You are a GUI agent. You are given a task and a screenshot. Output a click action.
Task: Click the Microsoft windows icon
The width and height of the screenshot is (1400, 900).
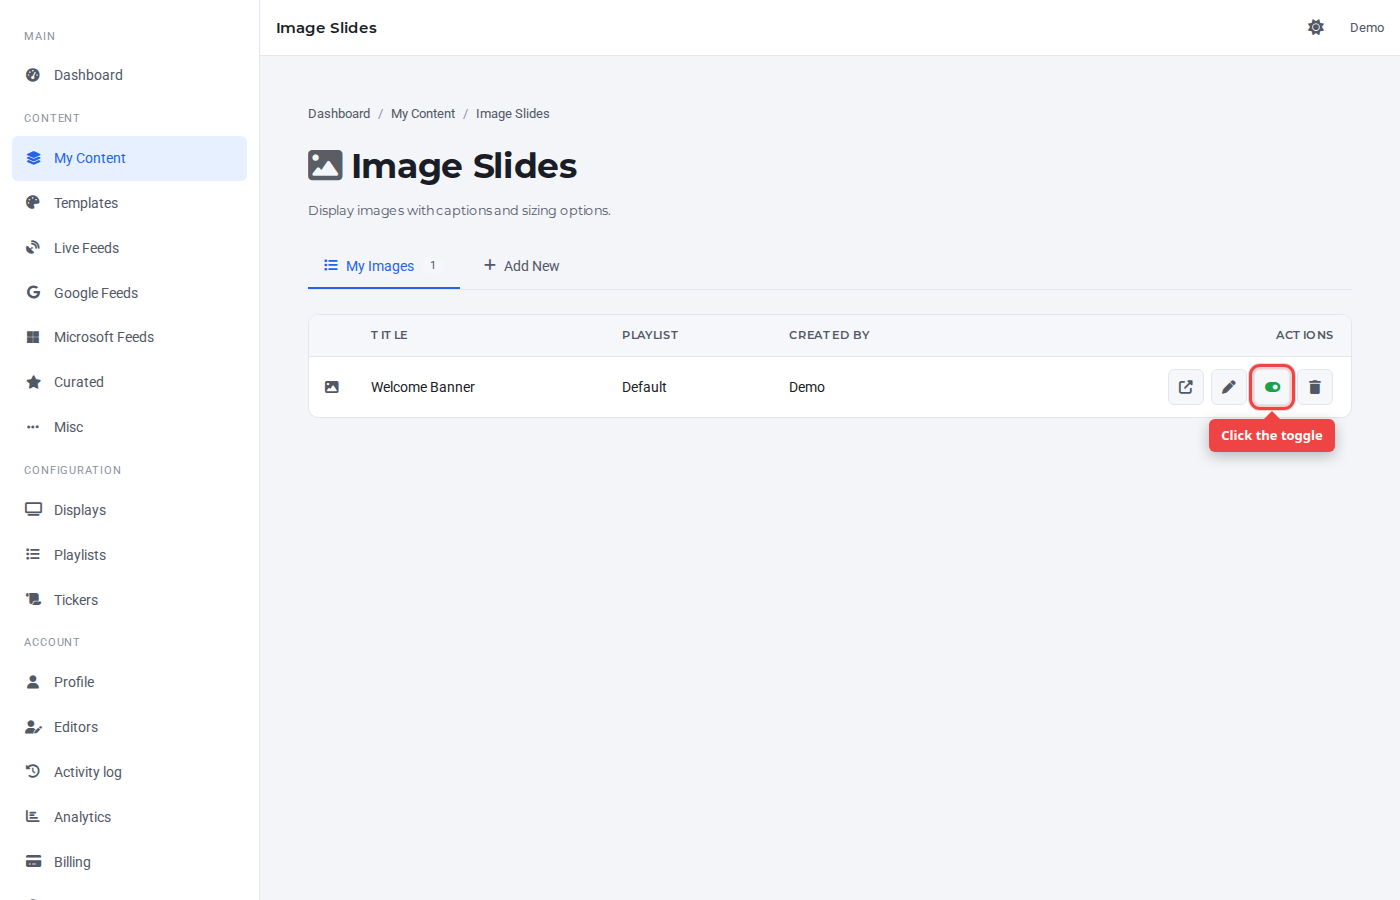click(x=33, y=337)
